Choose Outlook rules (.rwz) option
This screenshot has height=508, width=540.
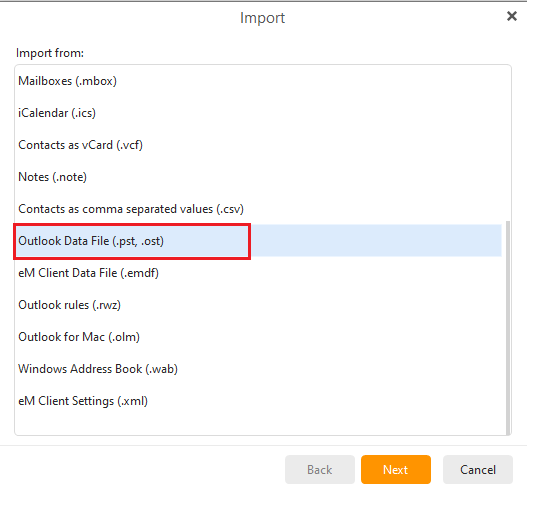(x=258, y=305)
